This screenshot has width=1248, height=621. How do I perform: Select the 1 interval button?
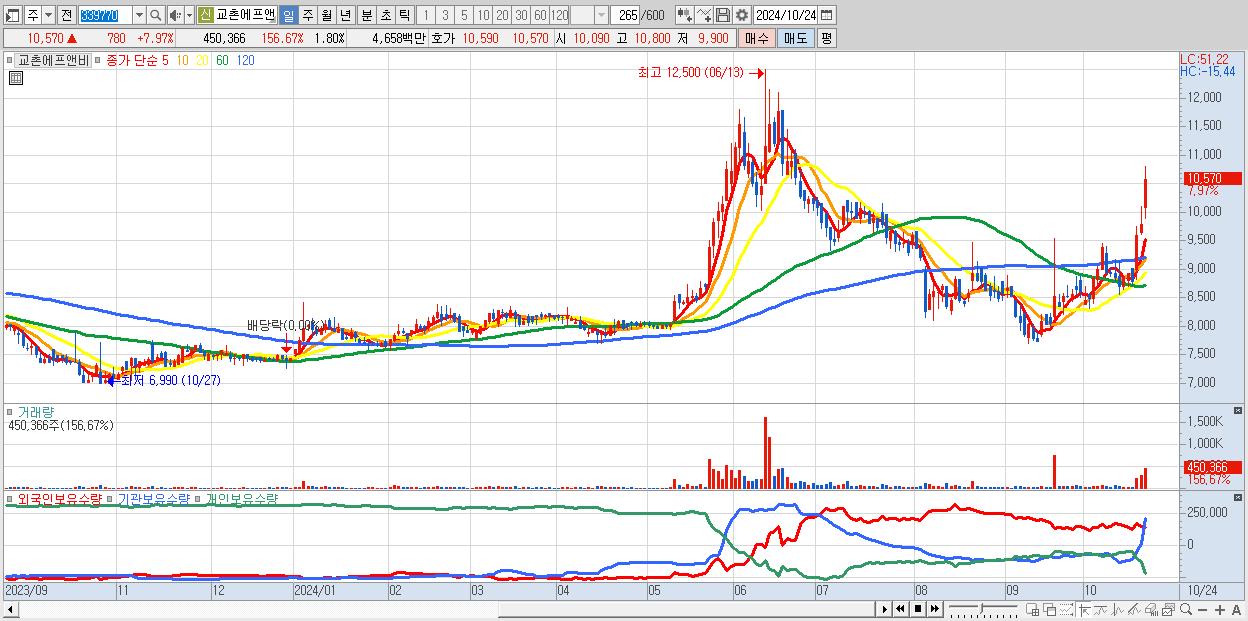(x=426, y=15)
